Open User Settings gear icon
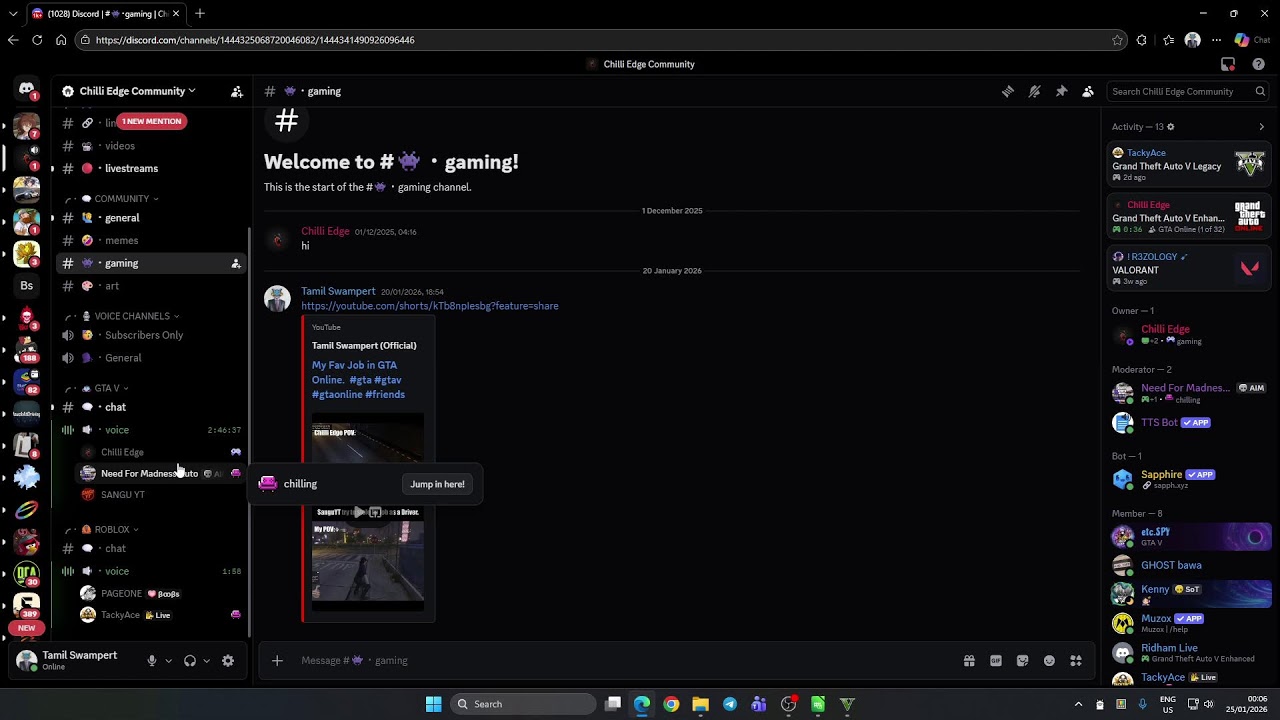 pos(228,660)
